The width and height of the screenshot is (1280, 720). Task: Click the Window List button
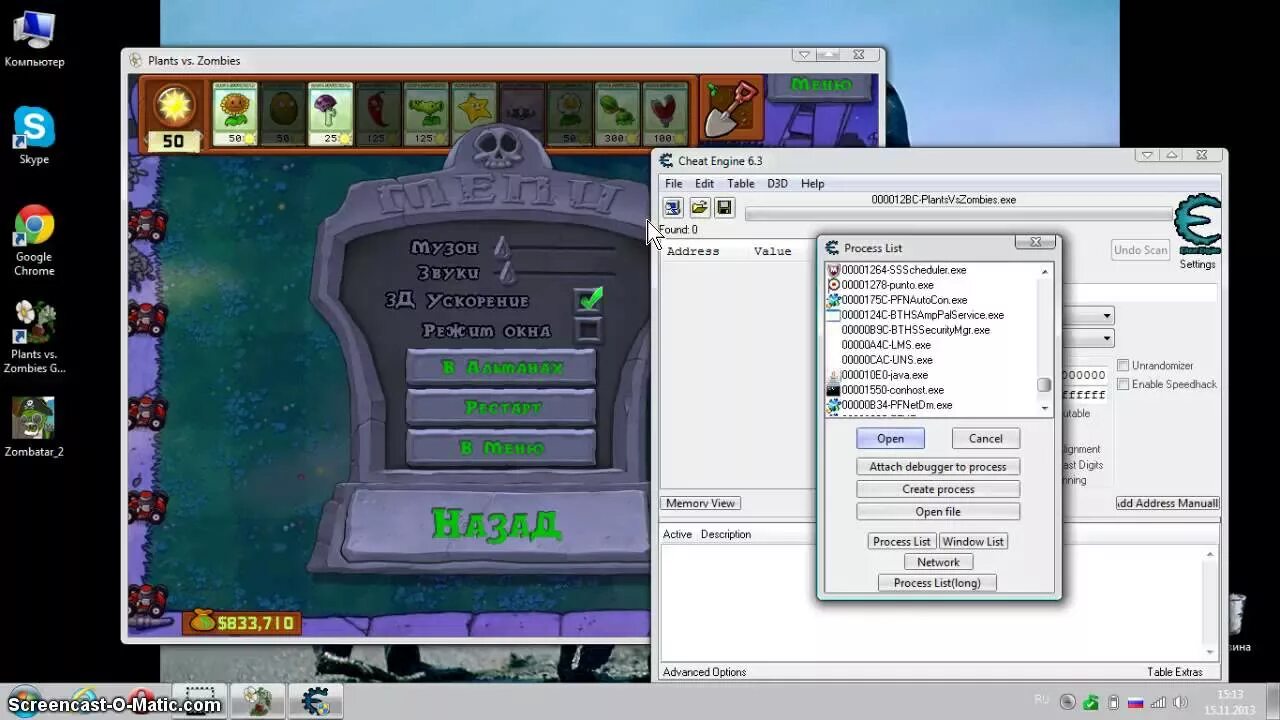click(973, 541)
